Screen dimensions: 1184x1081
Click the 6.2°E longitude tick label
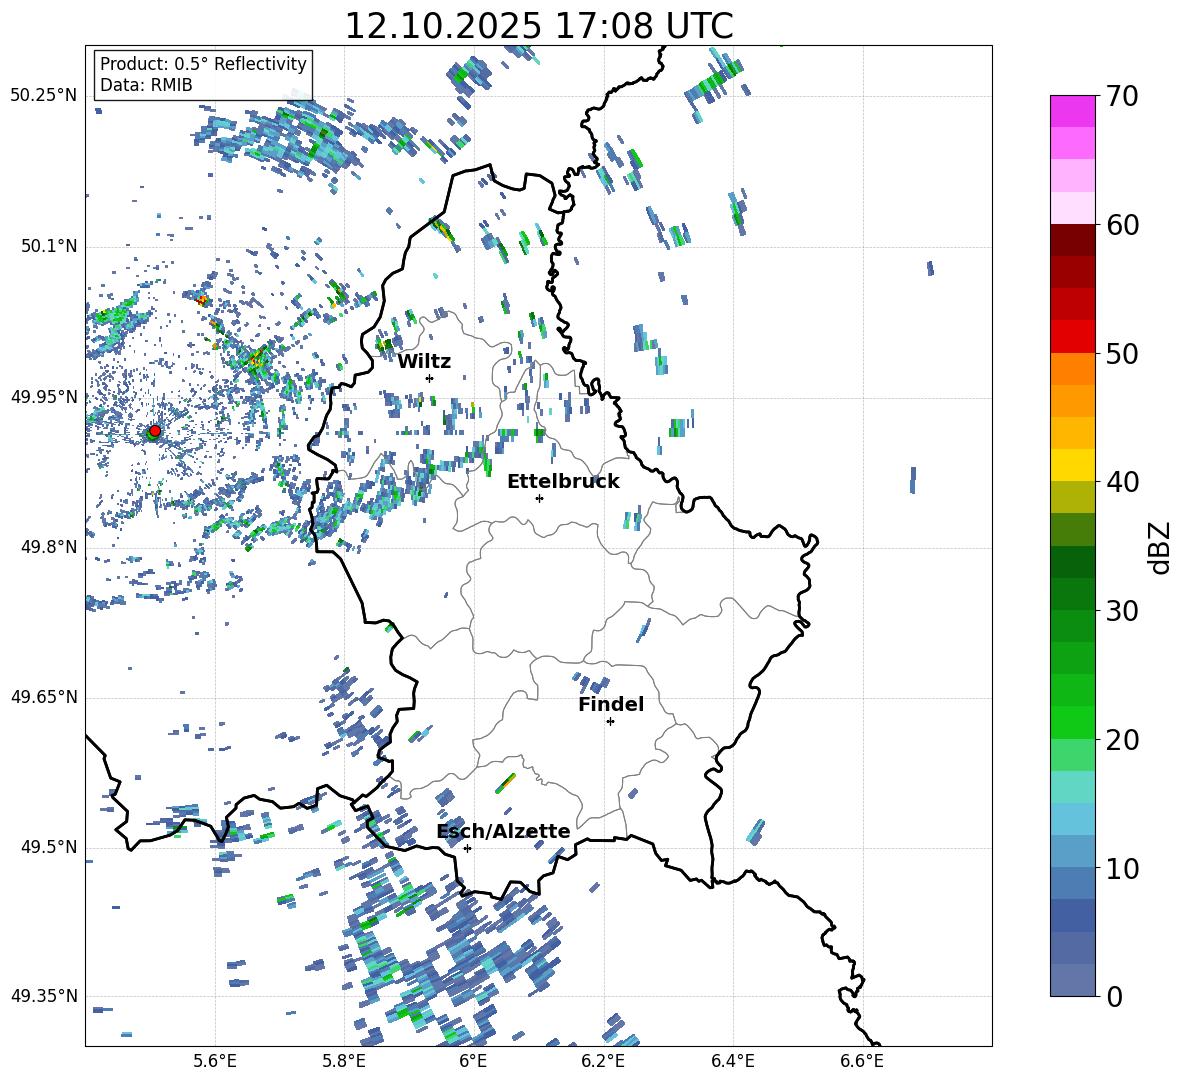tap(603, 1061)
